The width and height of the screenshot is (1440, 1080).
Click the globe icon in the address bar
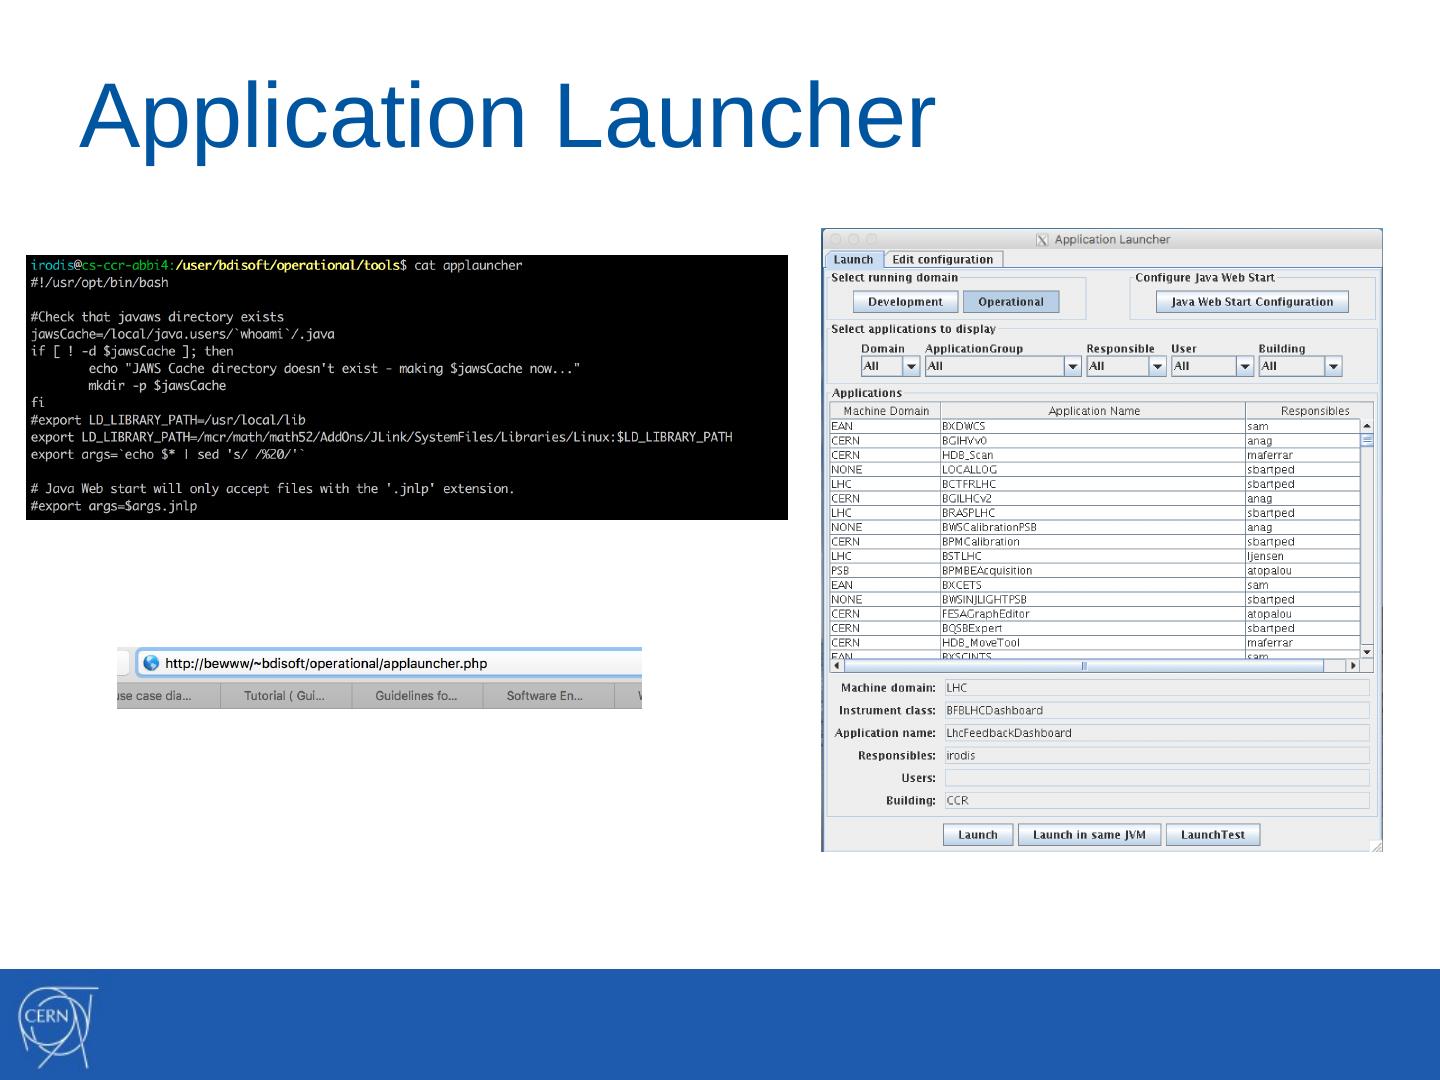click(151, 663)
